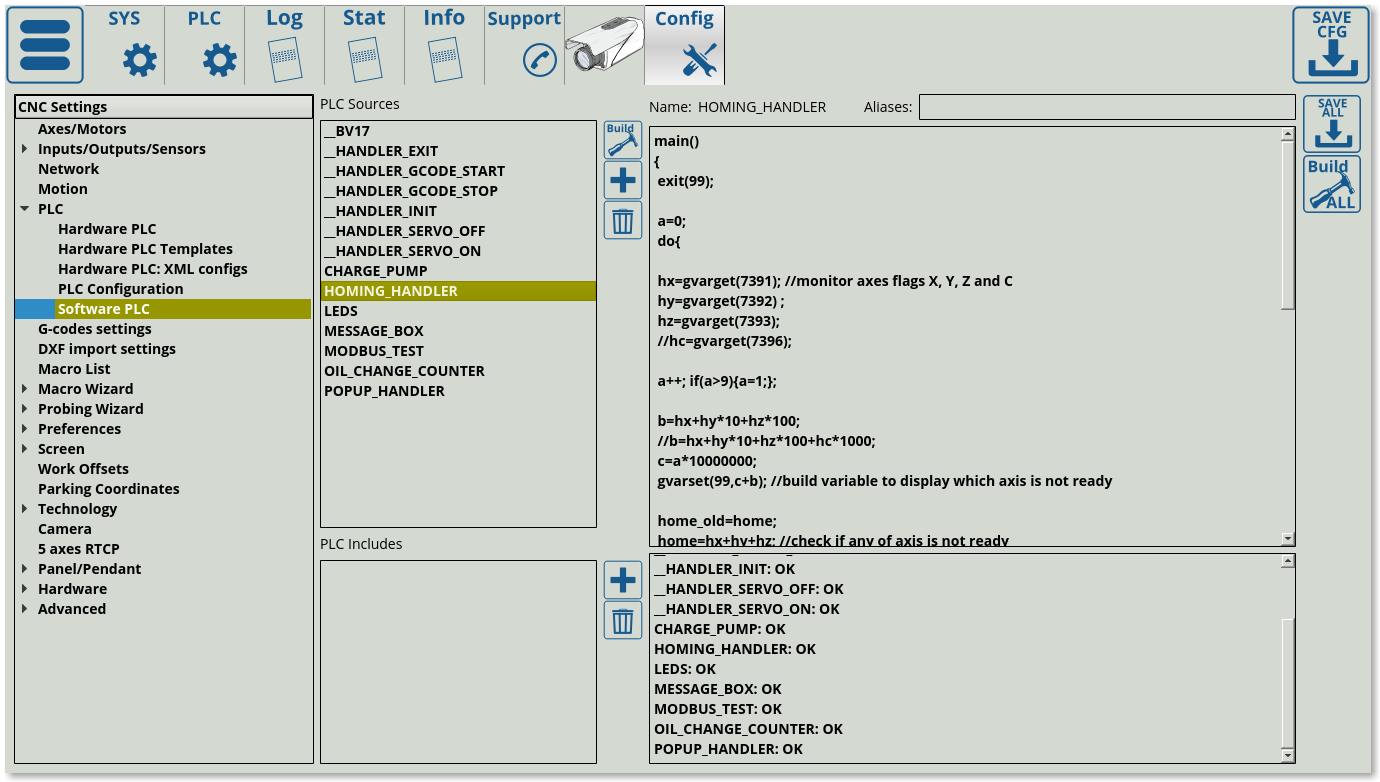Add a new PLC source
Screen dimensions: 1380x782
pyautogui.click(x=622, y=180)
